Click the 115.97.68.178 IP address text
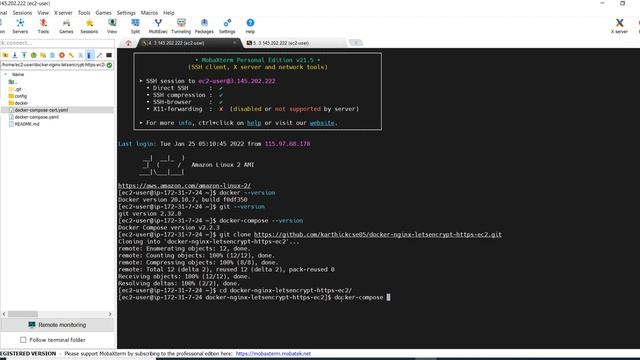The image size is (640, 360). [287, 144]
